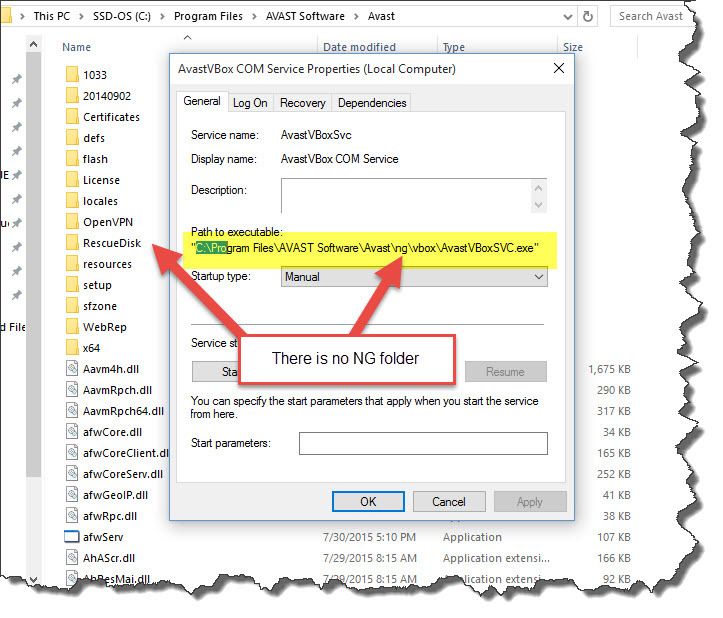723x618 pixels.
Task: Switch to the Log On tab
Action: 250,103
